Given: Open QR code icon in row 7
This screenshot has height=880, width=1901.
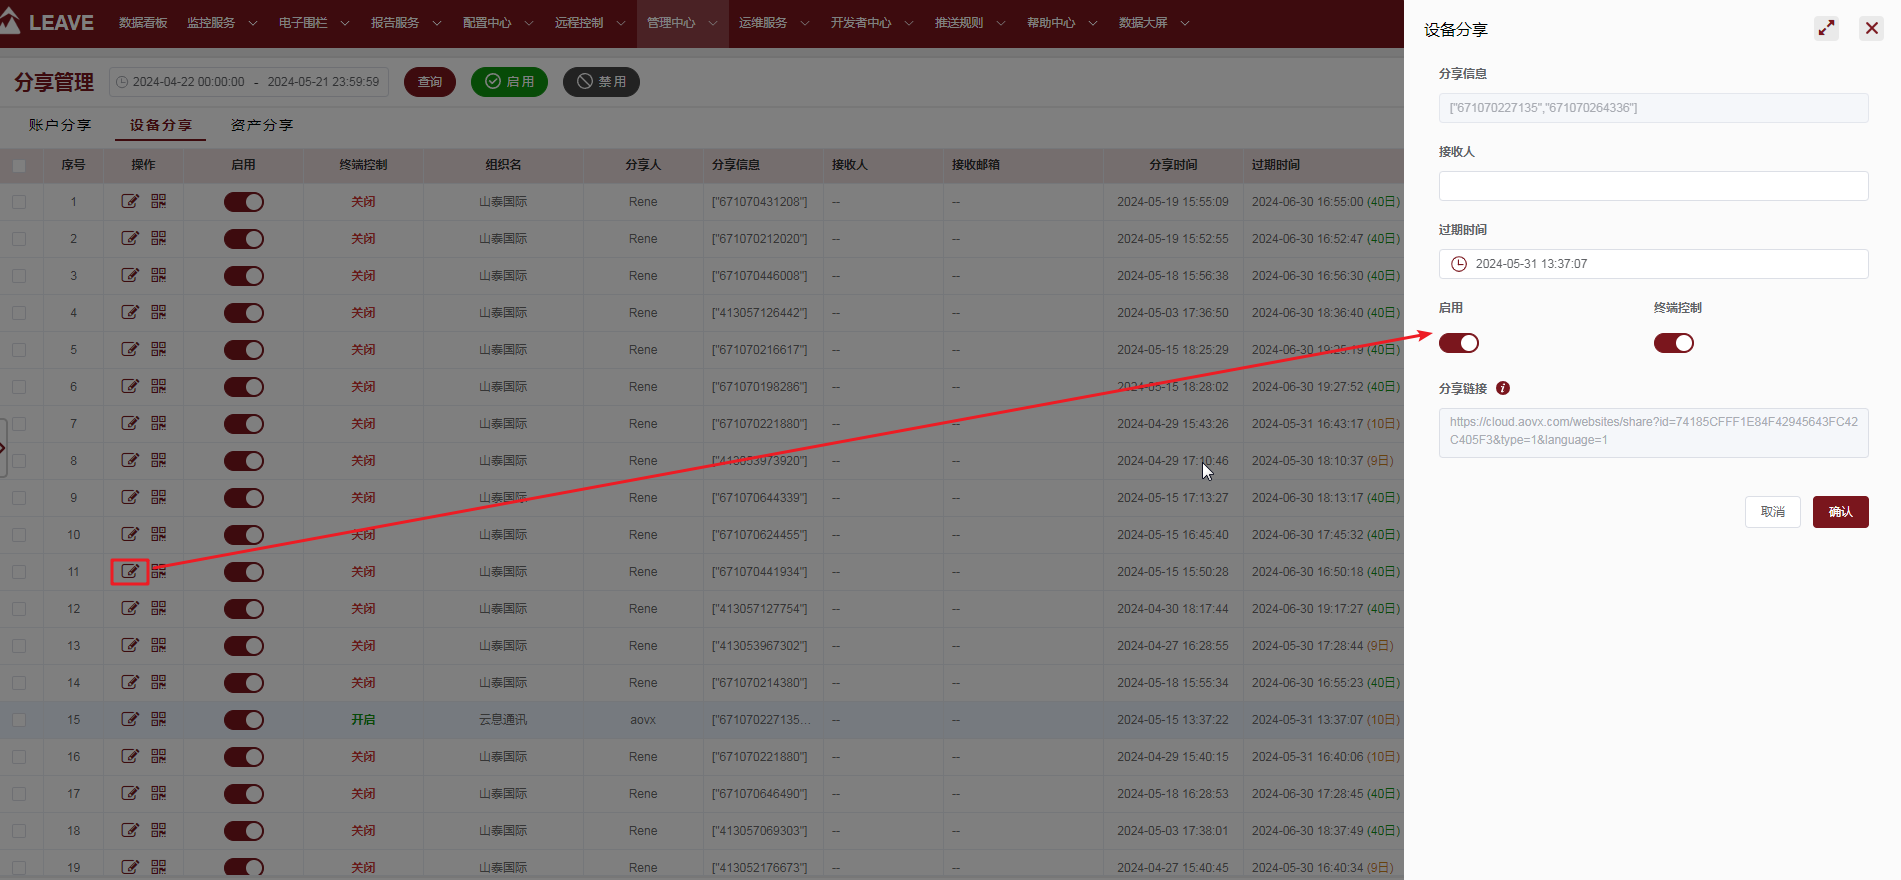Looking at the screenshot, I should [x=159, y=423].
